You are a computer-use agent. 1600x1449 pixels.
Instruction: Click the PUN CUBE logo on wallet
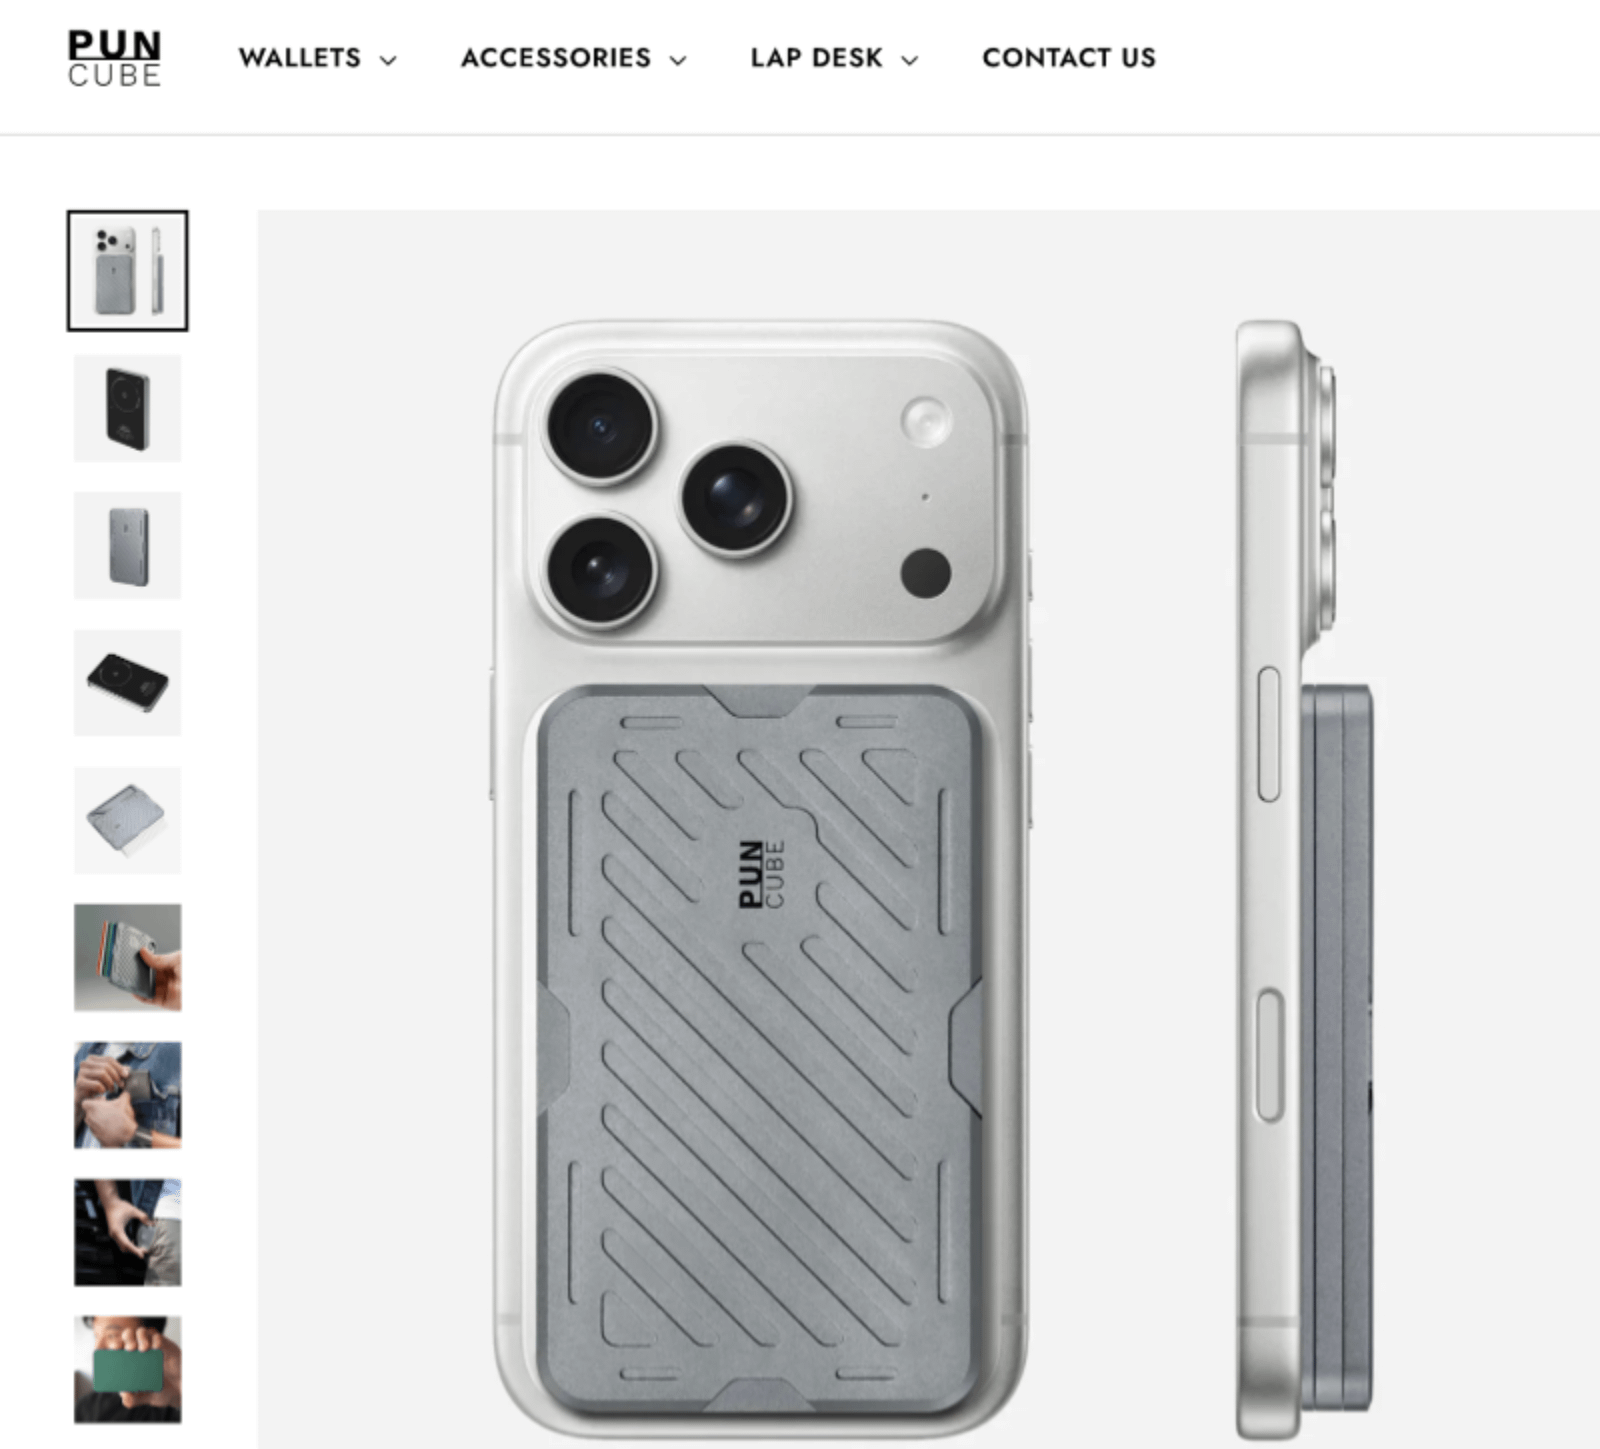[761, 874]
